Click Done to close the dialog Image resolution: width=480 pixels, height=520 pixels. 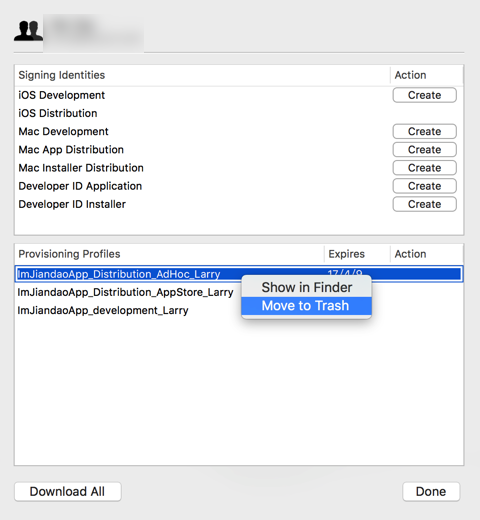point(431,491)
